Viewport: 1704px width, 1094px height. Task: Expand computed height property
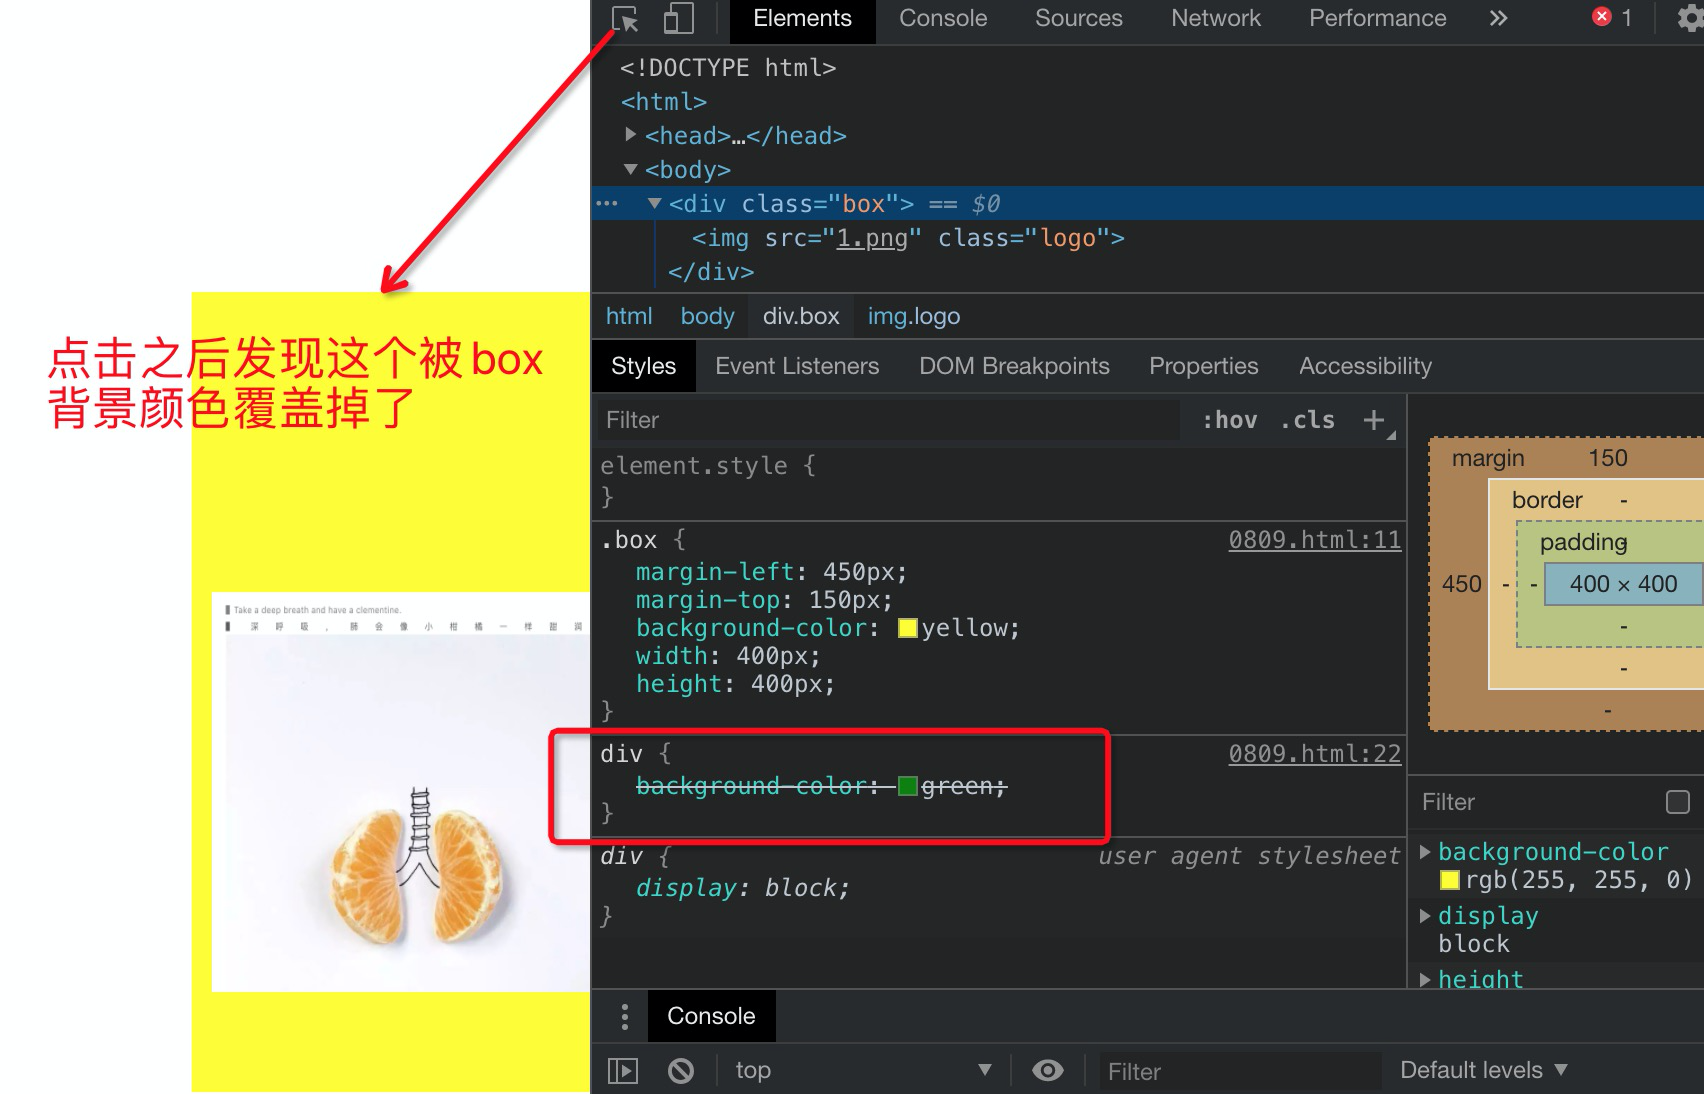click(x=1425, y=980)
